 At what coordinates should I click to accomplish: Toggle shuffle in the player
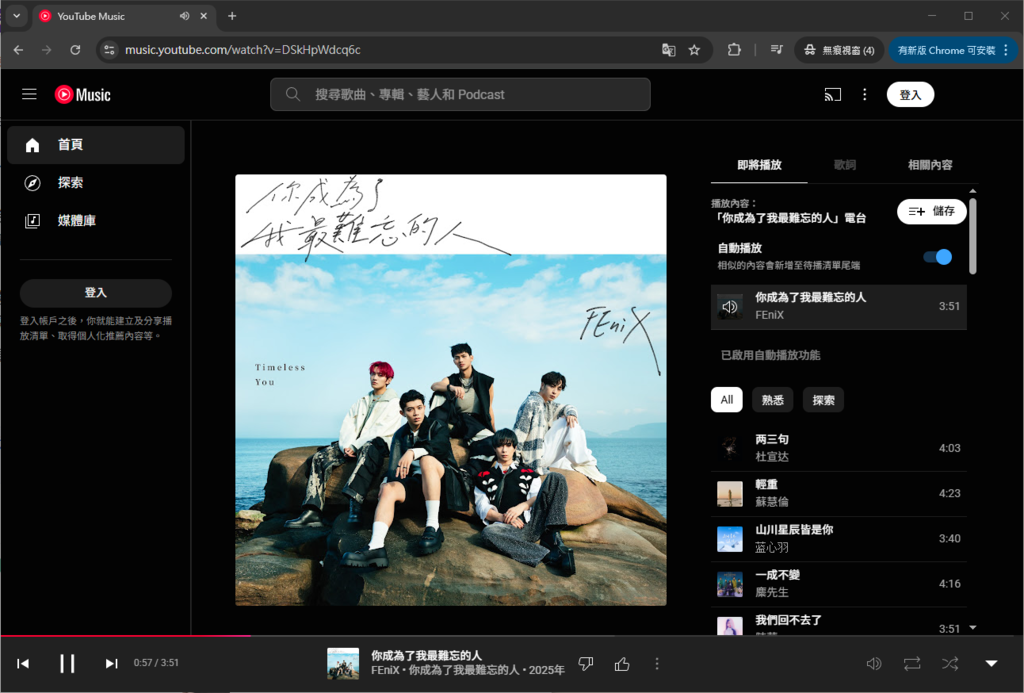tap(950, 664)
